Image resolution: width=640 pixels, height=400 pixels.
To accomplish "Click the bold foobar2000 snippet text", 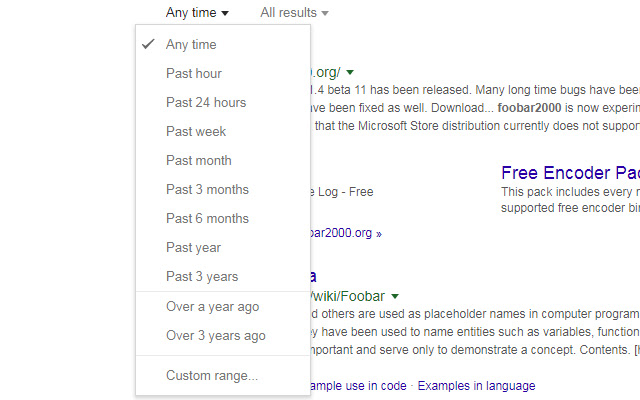I will click(529, 108).
